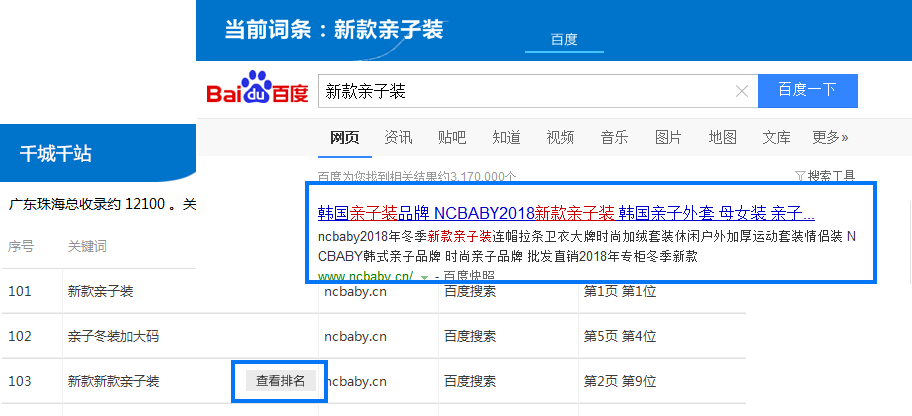Open the 文库 tab
This screenshot has height=416, width=912.
click(x=776, y=138)
